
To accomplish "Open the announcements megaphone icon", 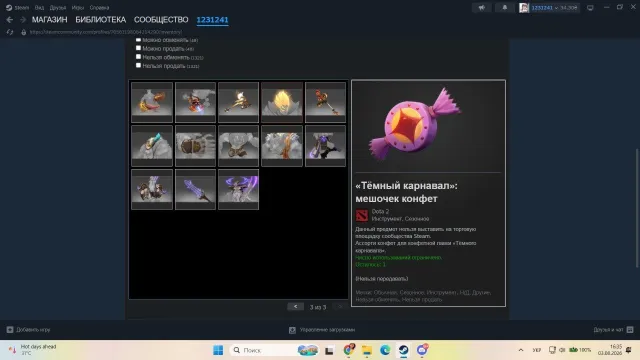I will 482,7.
